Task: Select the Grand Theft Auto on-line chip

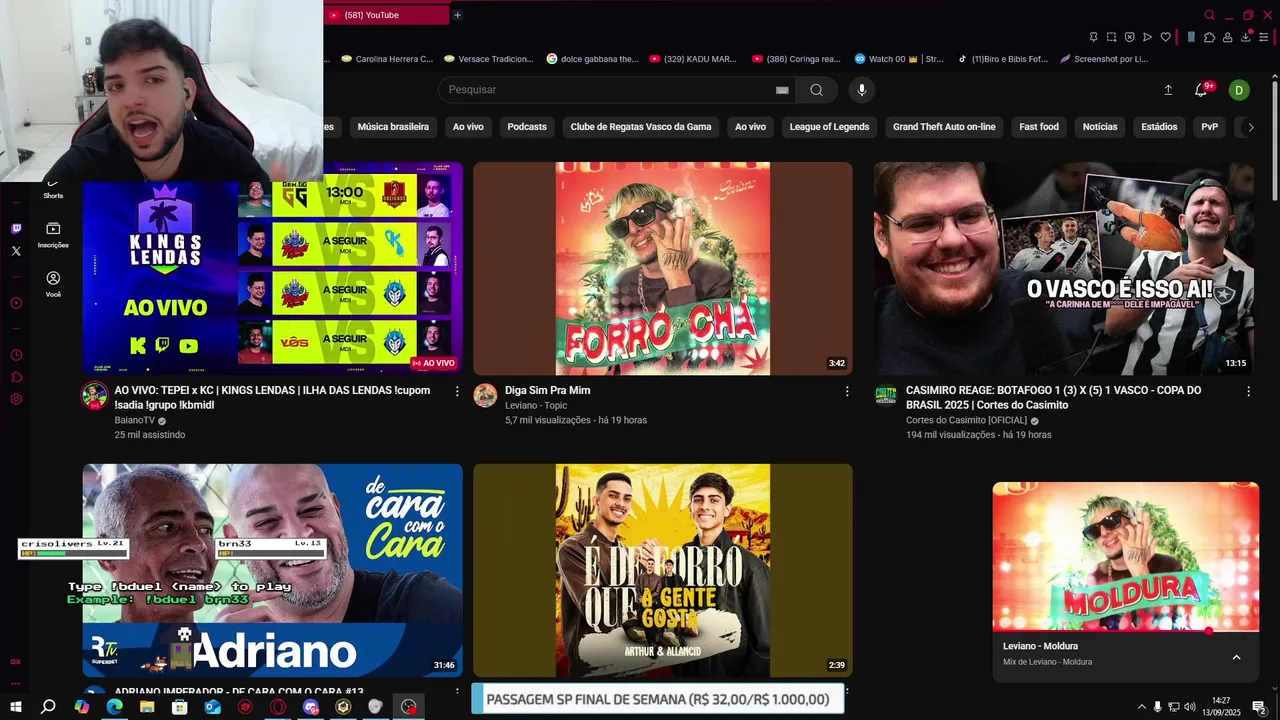Action: (944, 127)
